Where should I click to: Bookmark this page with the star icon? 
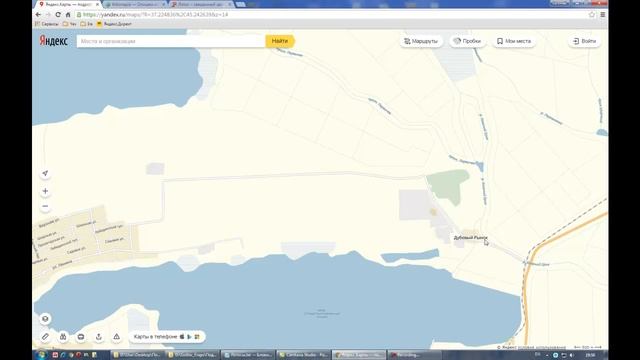(x=592, y=14)
